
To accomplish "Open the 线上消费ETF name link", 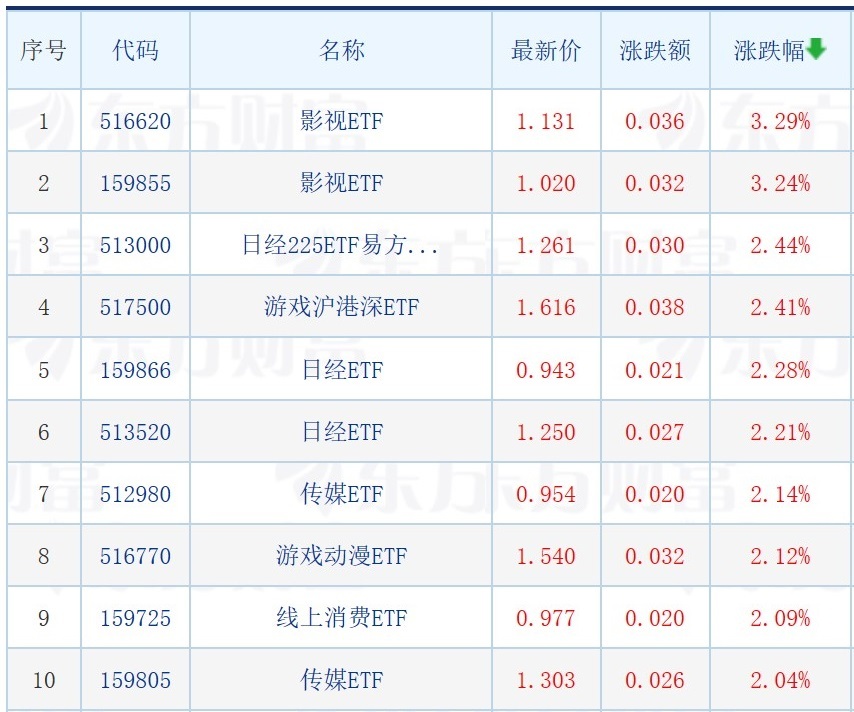I will [341, 618].
